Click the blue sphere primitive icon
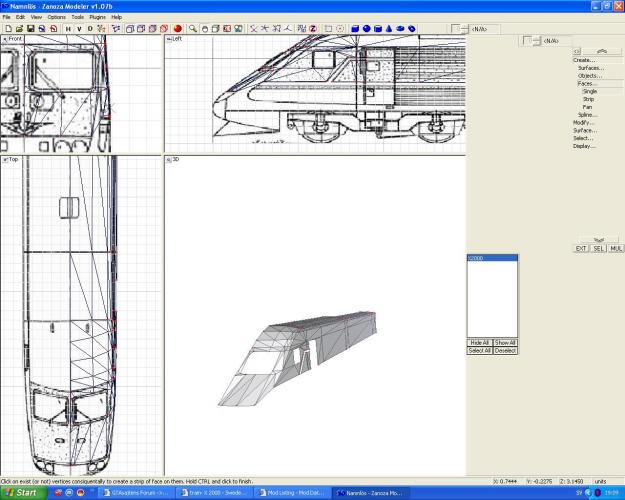The width and height of the screenshot is (625, 500). [x=366, y=29]
